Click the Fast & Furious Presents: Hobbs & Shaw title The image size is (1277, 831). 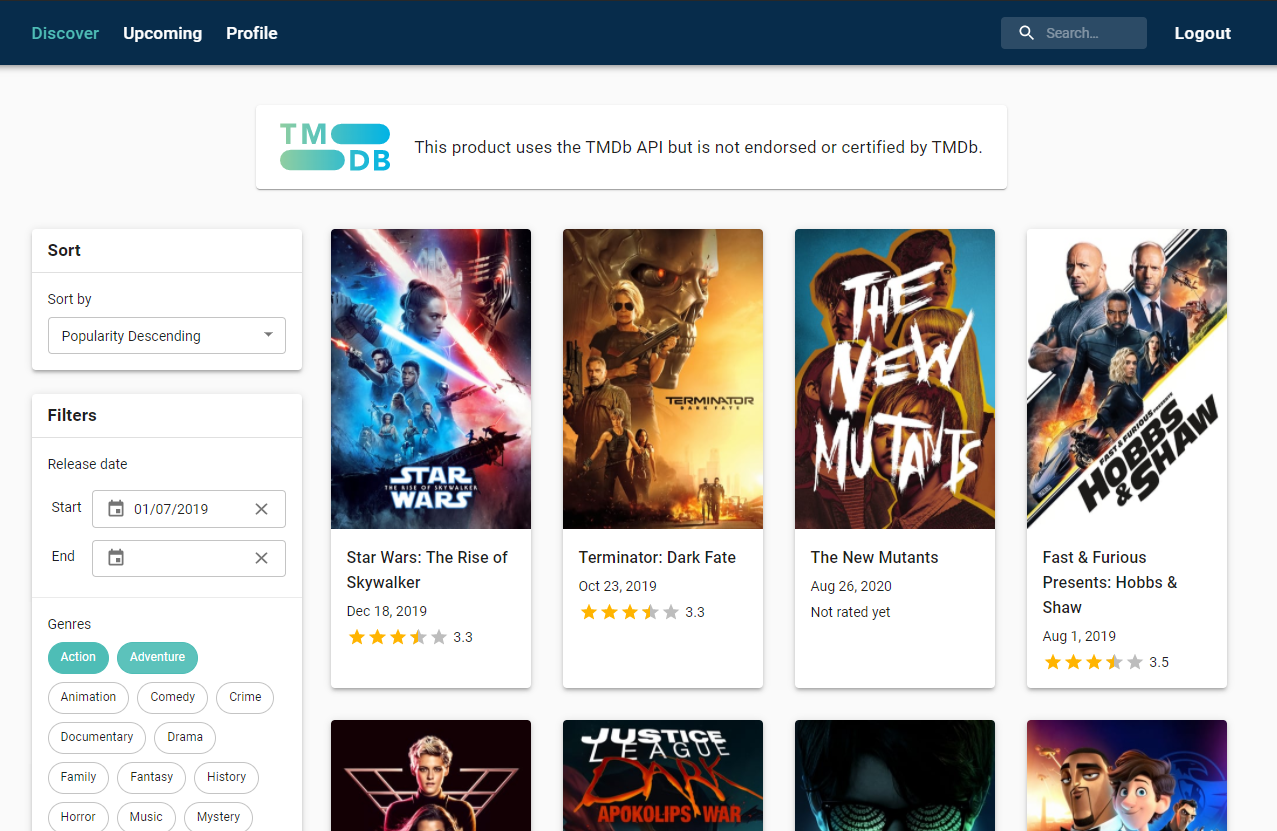tap(1110, 582)
